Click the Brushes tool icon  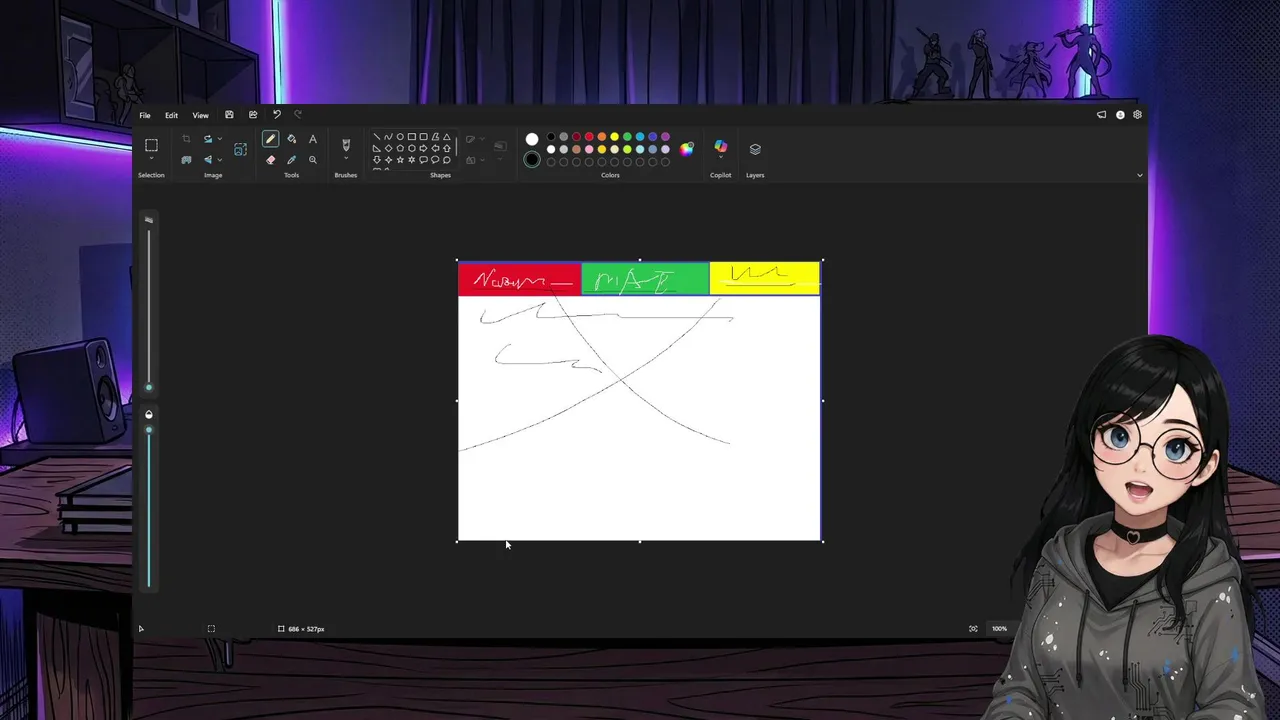coord(346,145)
